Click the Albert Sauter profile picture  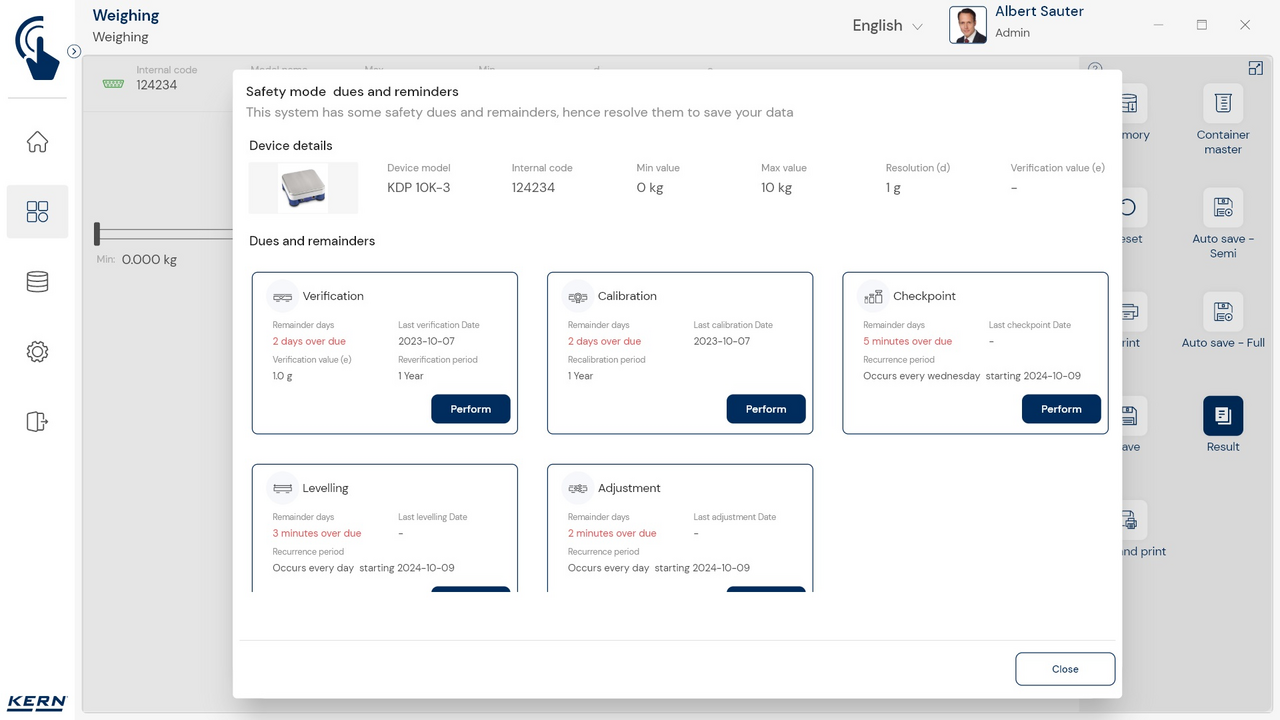click(967, 26)
